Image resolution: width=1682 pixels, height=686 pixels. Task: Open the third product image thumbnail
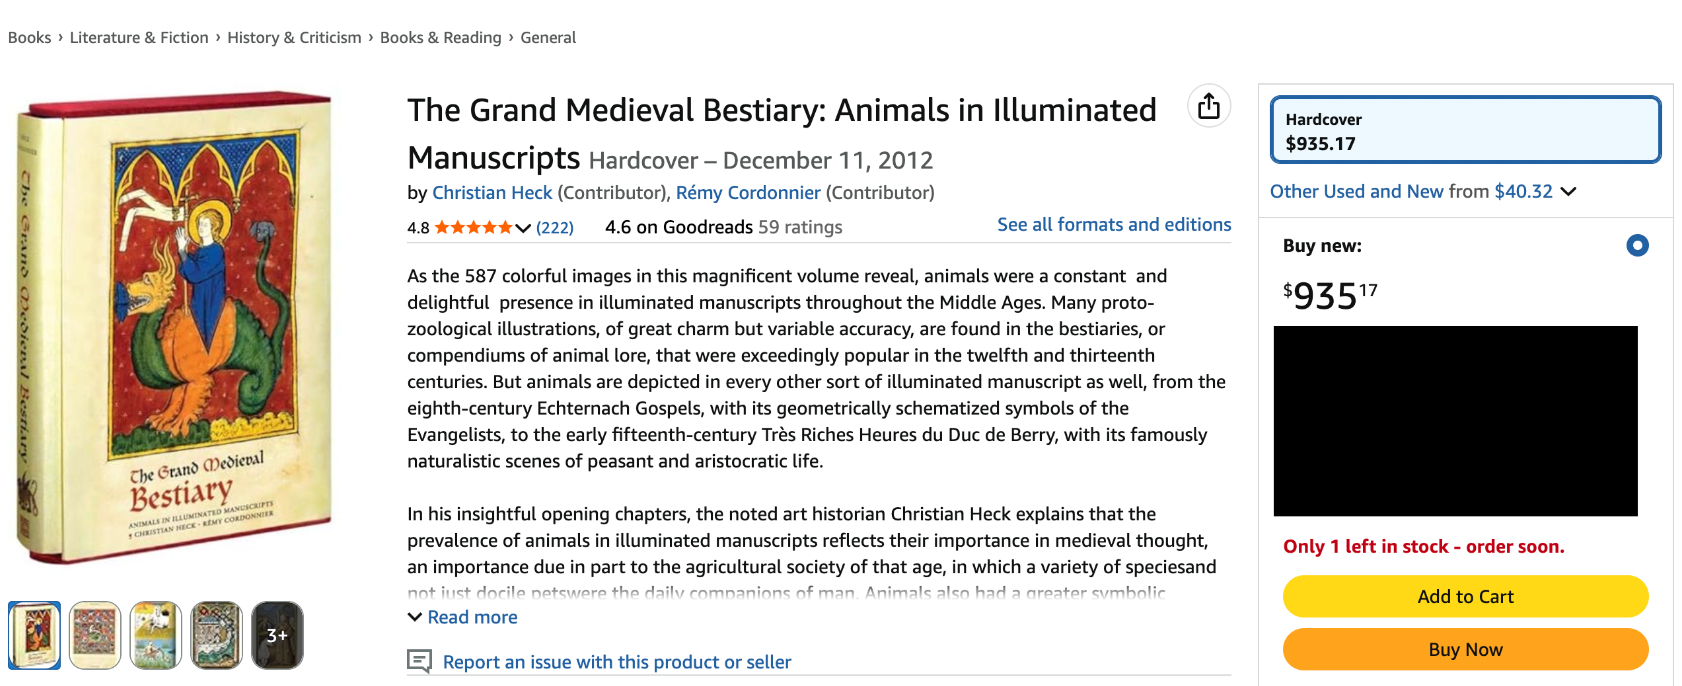pos(156,635)
